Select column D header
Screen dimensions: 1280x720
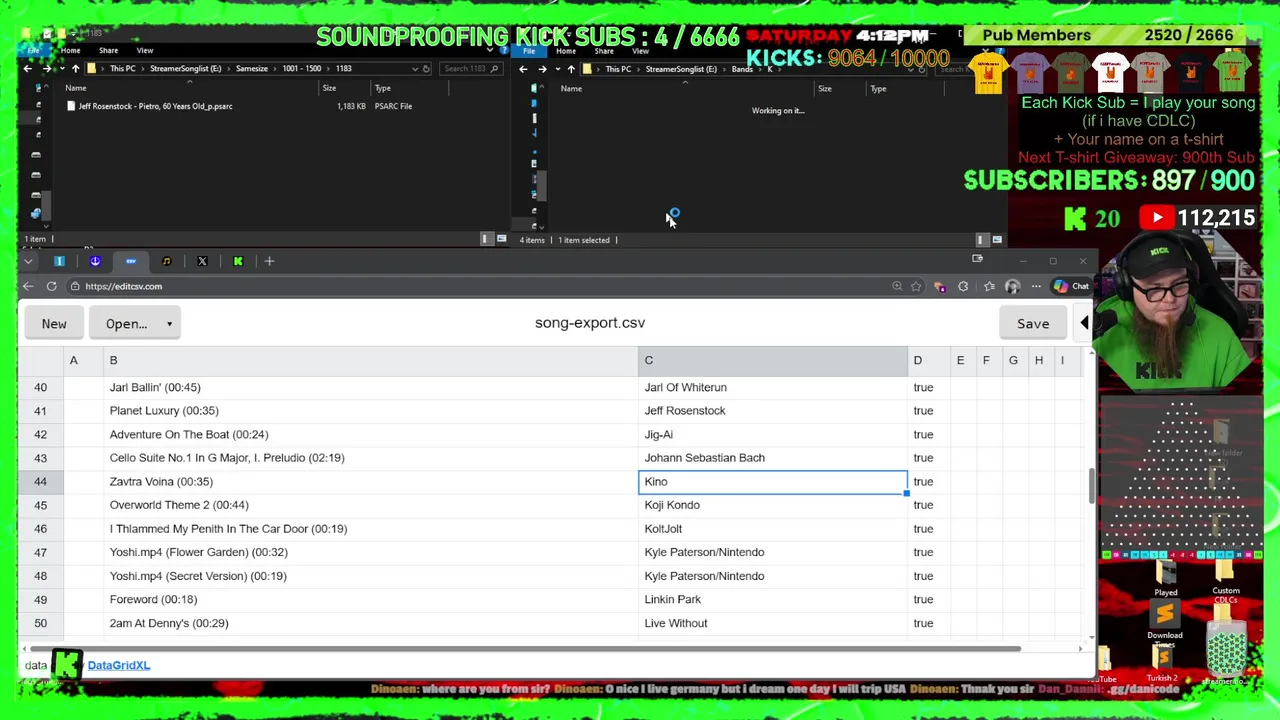(928, 360)
